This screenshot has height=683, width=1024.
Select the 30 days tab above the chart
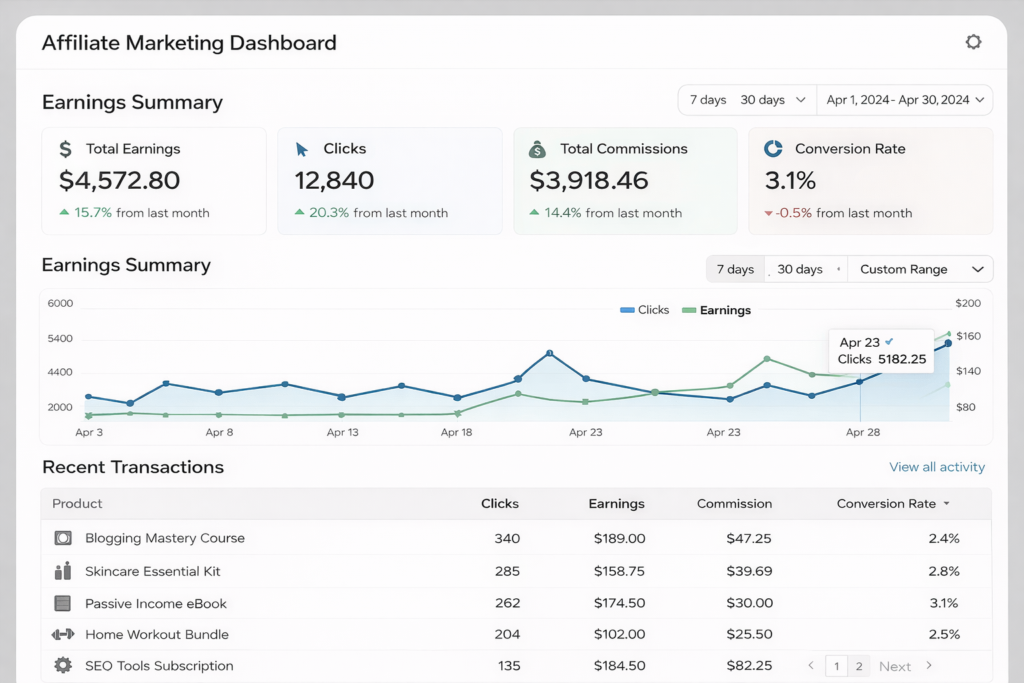click(798, 269)
